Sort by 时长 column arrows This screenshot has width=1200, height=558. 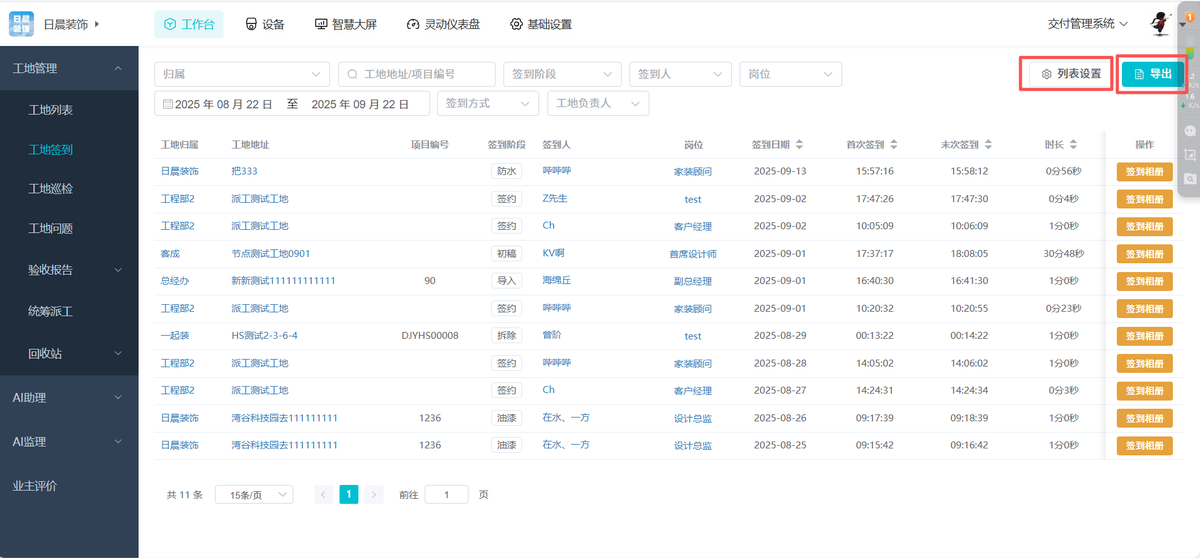pyautogui.click(x=1074, y=144)
